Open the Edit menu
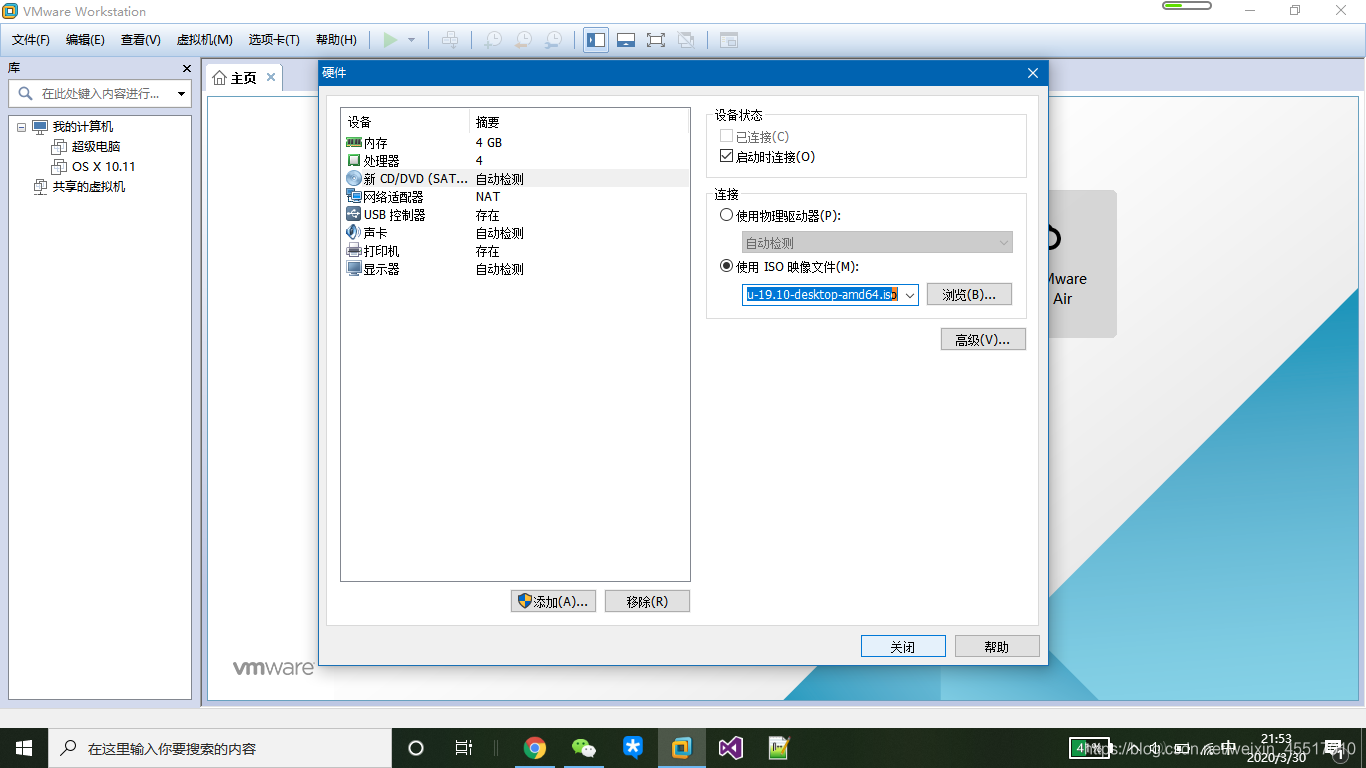The height and width of the screenshot is (768, 1366). tap(85, 40)
